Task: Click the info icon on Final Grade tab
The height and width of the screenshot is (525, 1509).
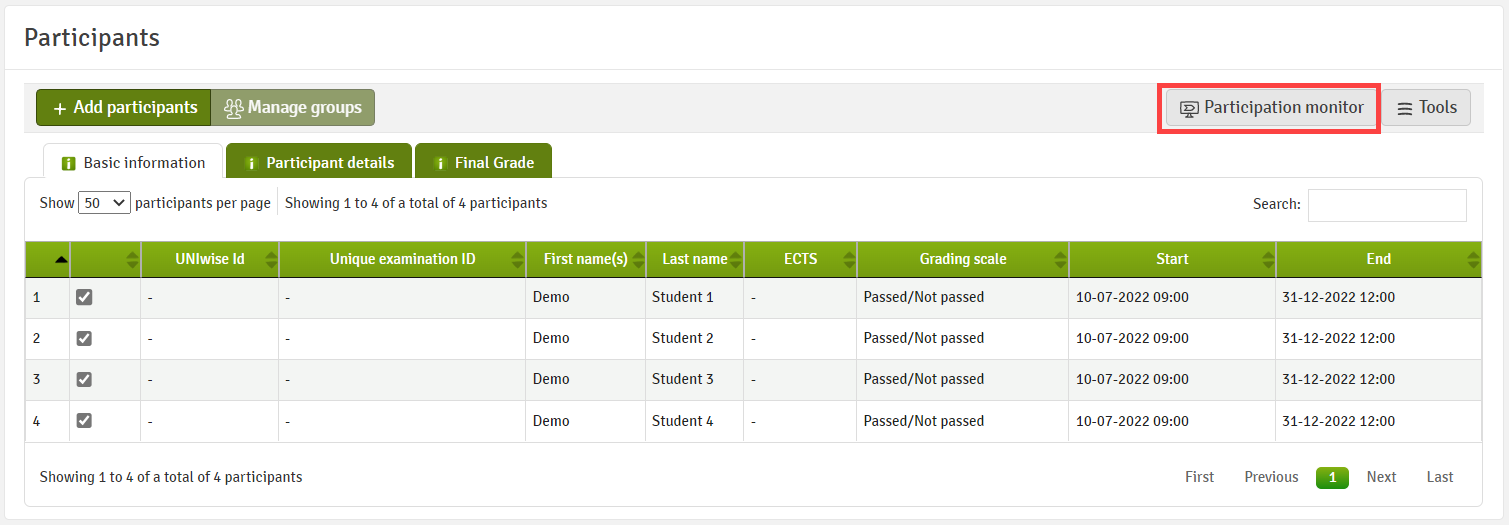Action: 440,163
